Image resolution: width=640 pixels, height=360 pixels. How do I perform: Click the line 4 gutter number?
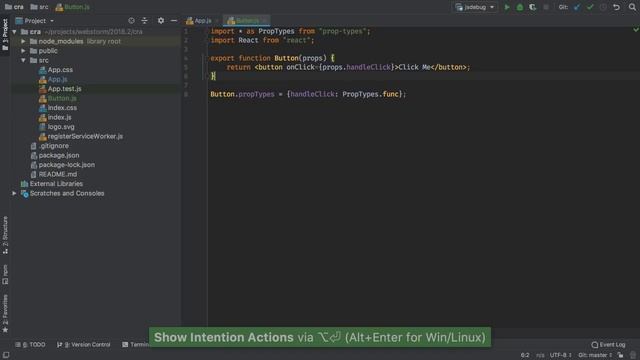click(x=186, y=58)
